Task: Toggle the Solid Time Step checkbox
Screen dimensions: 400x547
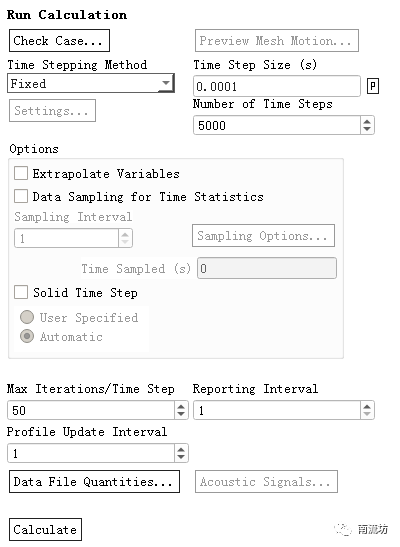Action: [21, 292]
